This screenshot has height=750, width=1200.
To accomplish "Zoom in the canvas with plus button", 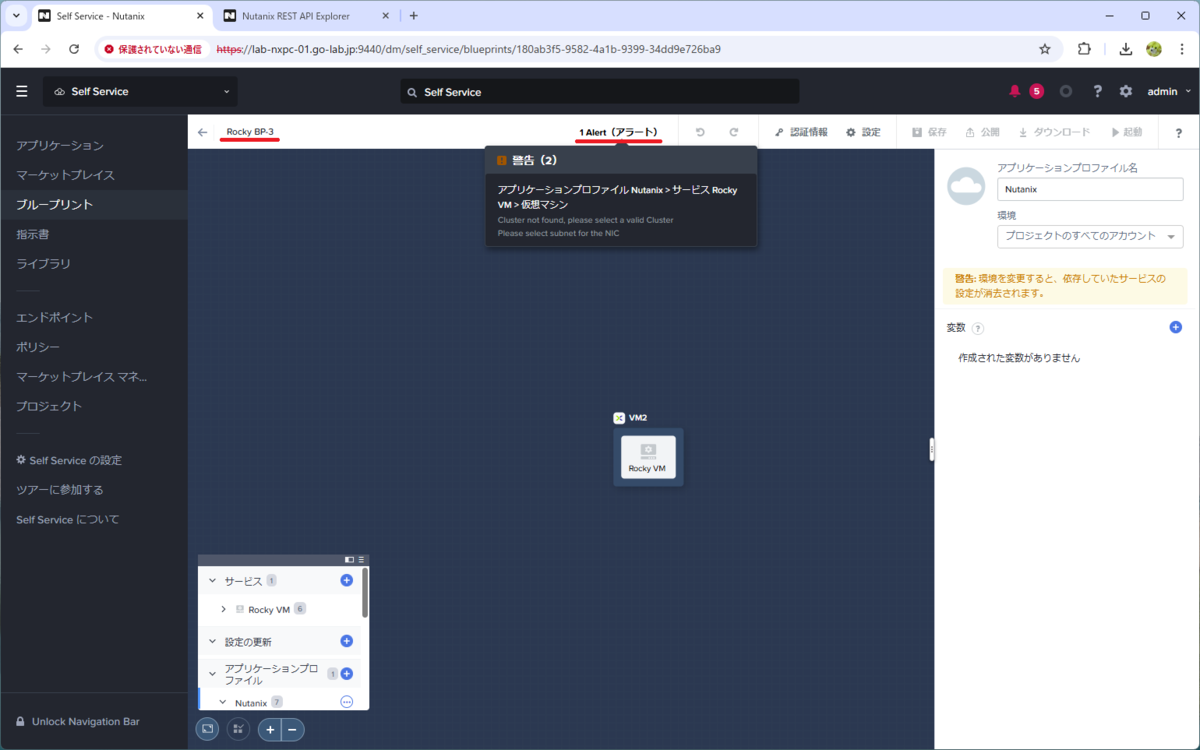I will point(270,730).
